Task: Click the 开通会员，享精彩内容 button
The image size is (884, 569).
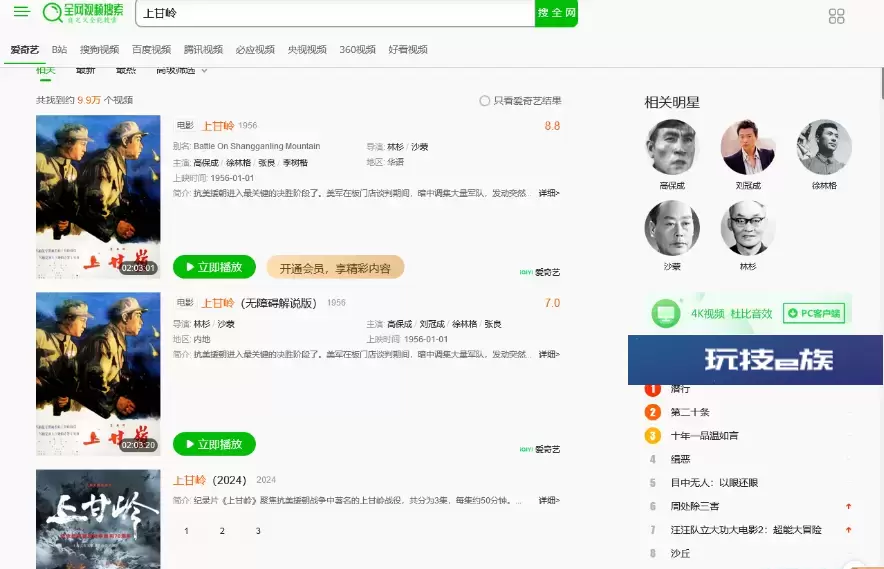Action: pyautogui.click(x=335, y=268)
